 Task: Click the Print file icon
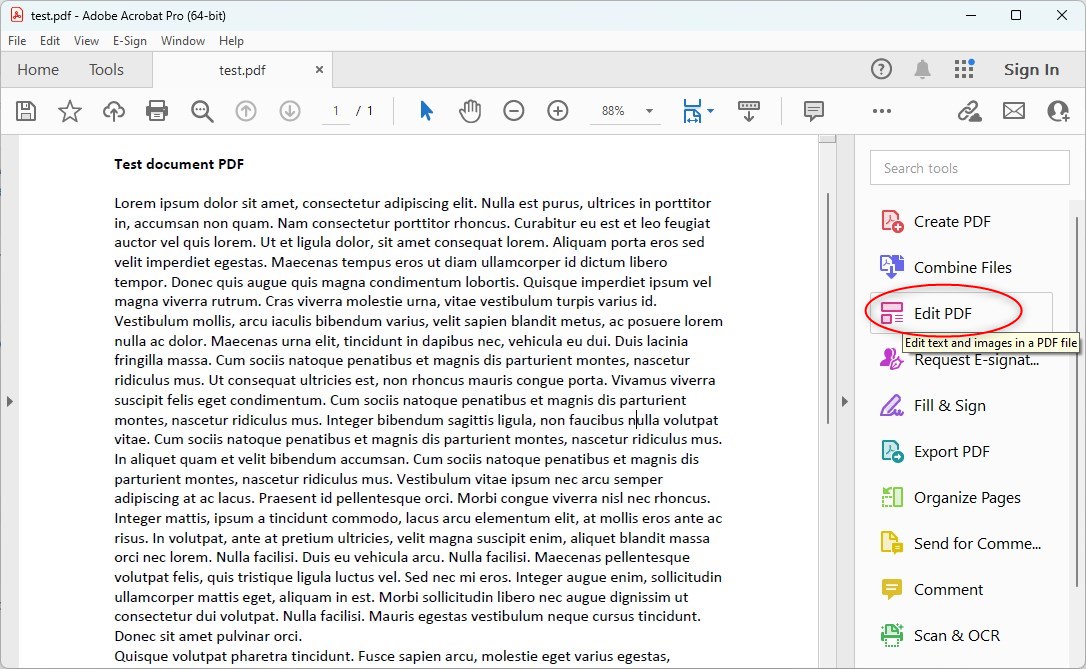(x=157, y=111)
